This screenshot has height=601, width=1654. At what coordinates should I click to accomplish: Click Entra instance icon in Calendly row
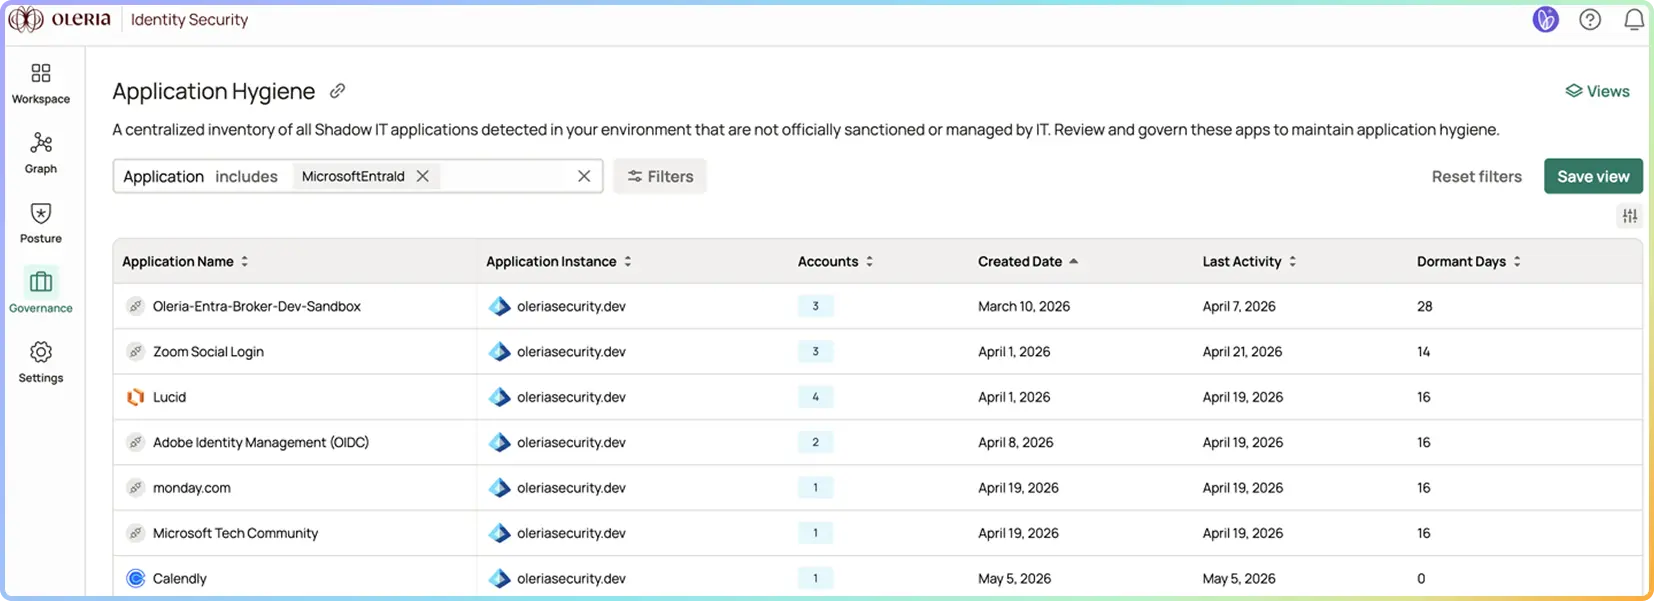499,578
